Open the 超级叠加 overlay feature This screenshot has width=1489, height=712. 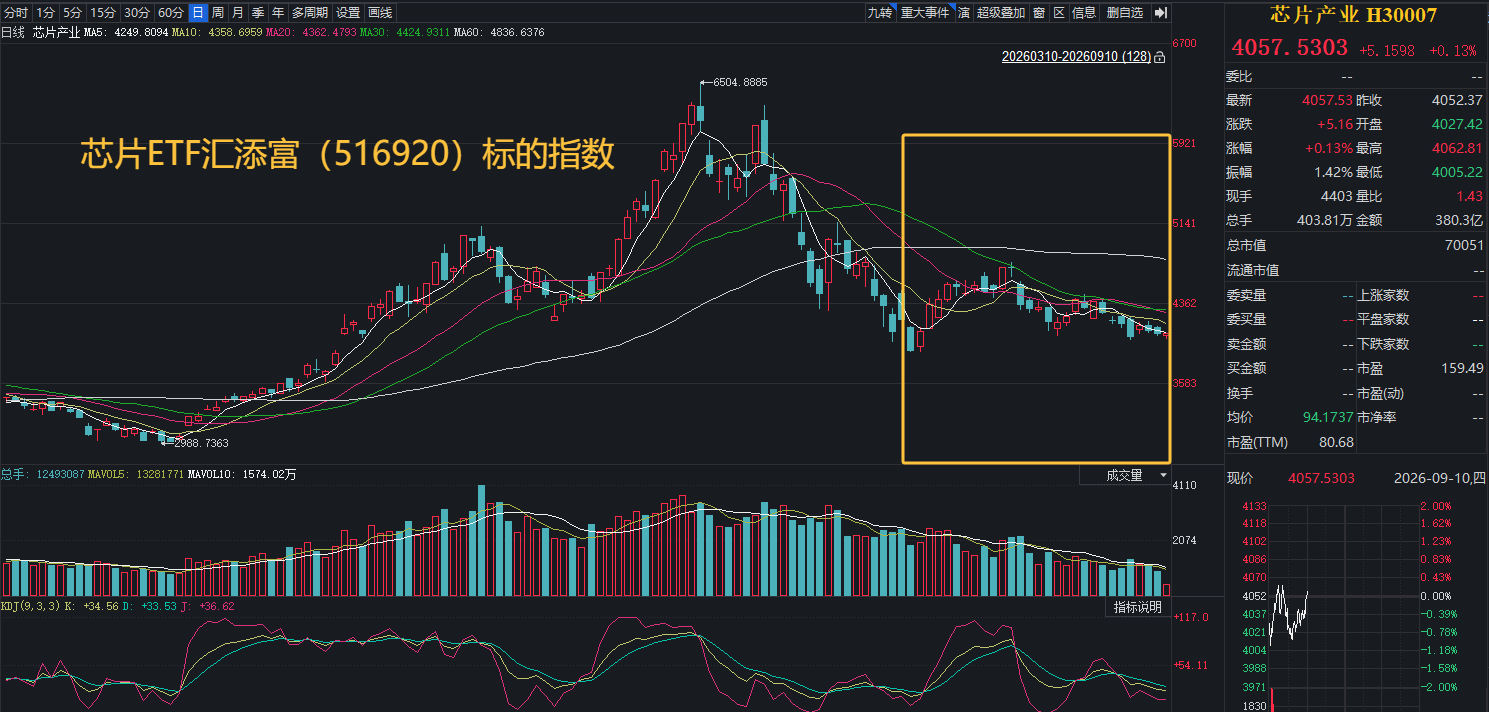1001,13
